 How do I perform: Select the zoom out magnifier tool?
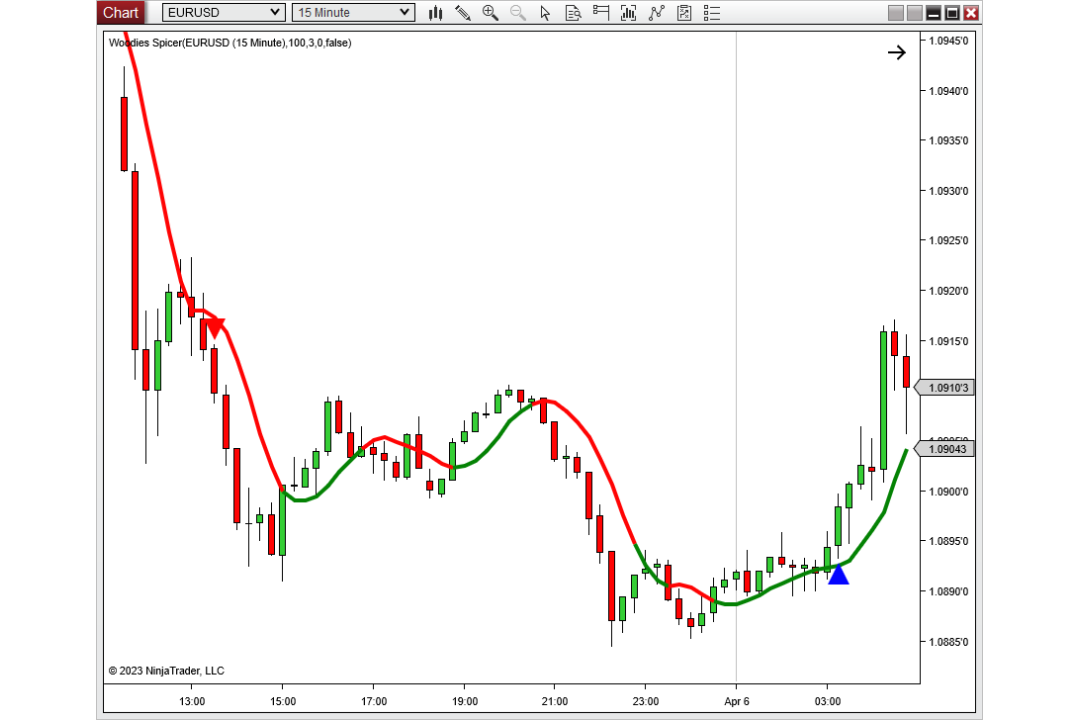[x=518, y=12]
